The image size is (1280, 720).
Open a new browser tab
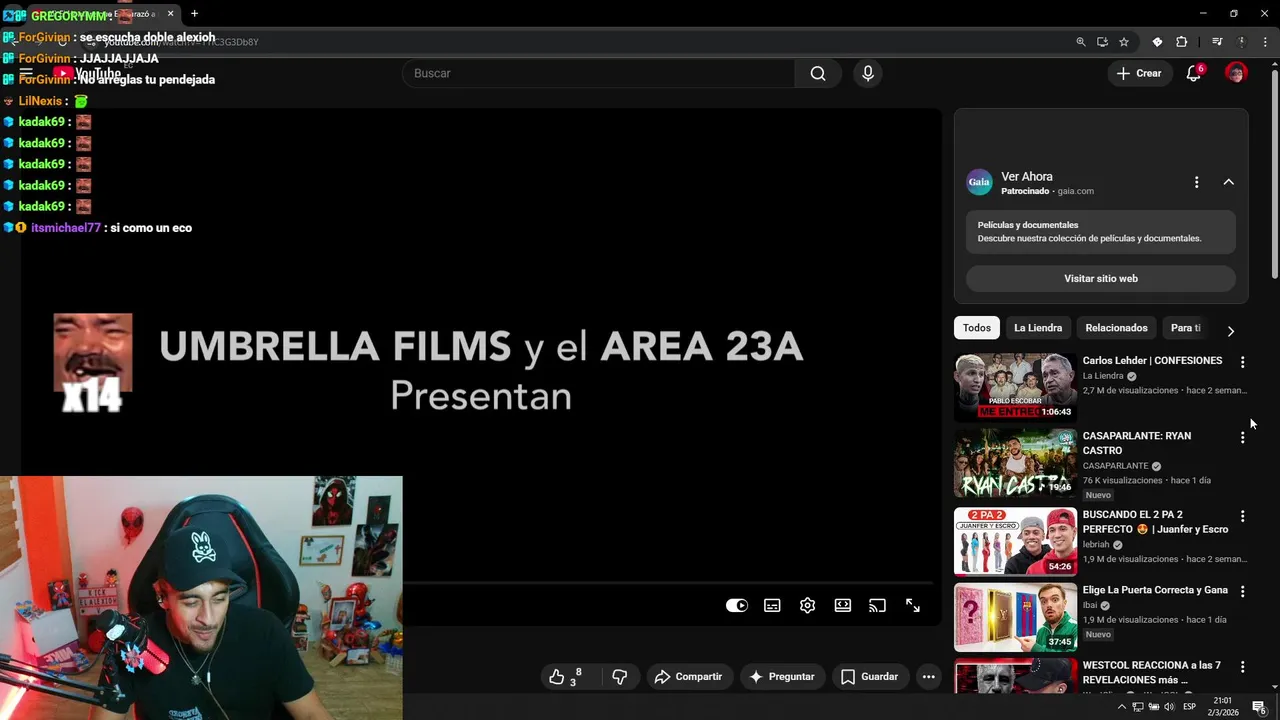tap(194, 14)
